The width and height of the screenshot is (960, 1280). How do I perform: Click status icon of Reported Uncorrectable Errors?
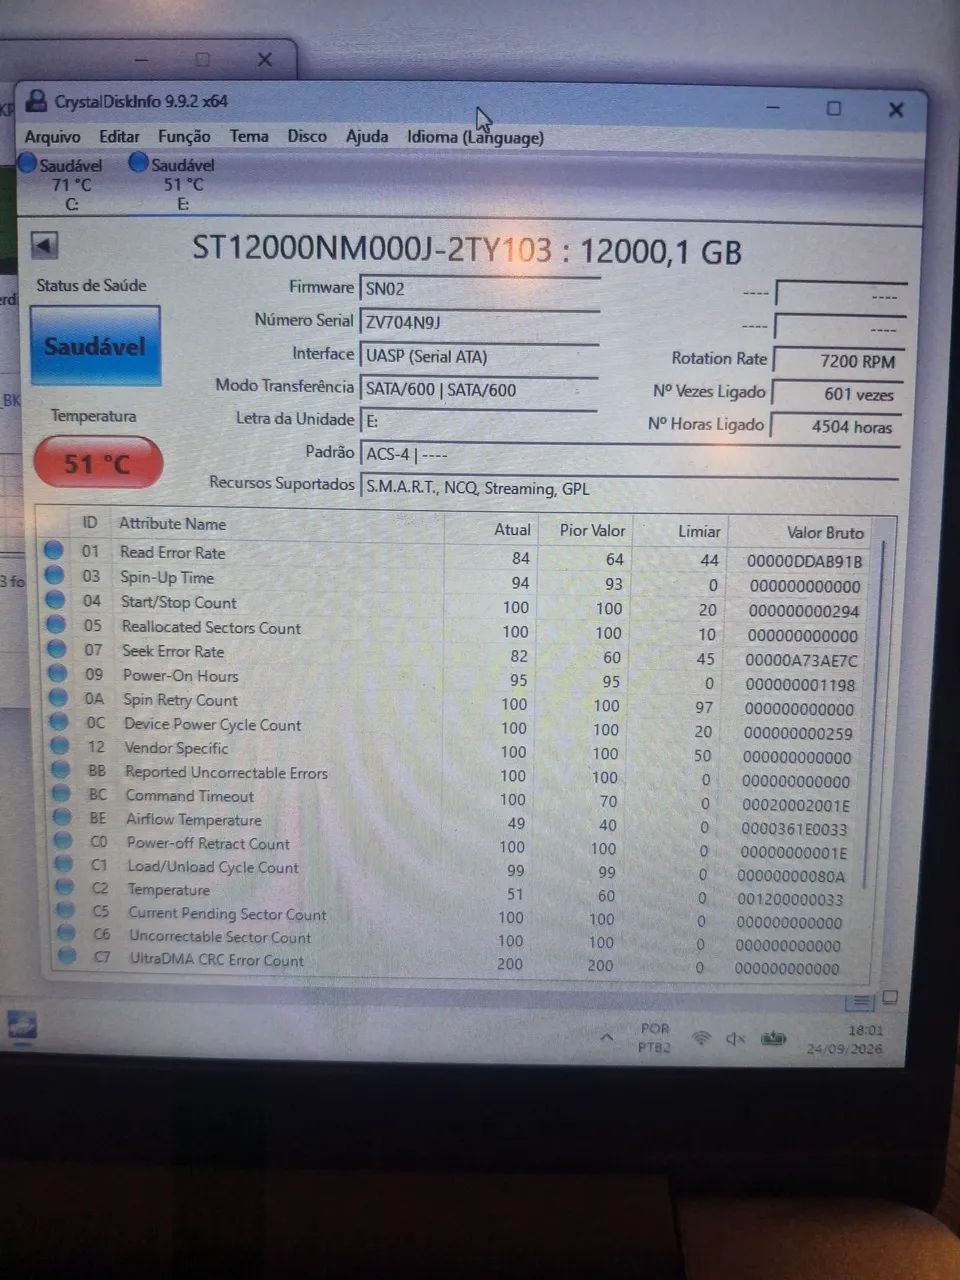pos(61,770)
